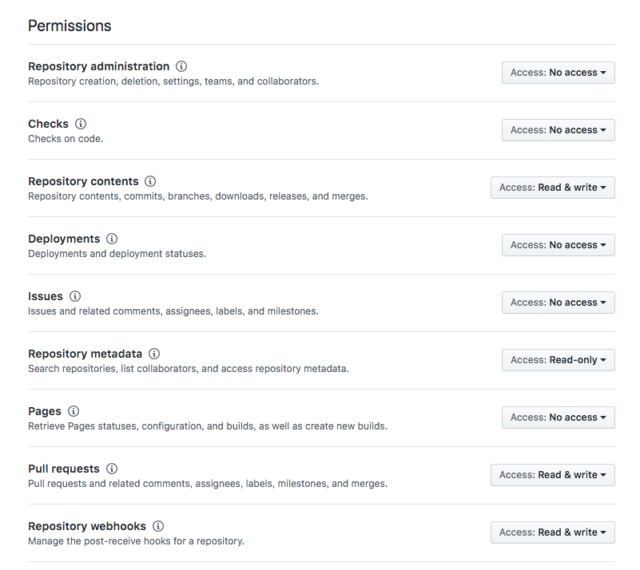The image size is (640, 570).
Task: Change Repository webhooks access dropdown
Action: 553,532
